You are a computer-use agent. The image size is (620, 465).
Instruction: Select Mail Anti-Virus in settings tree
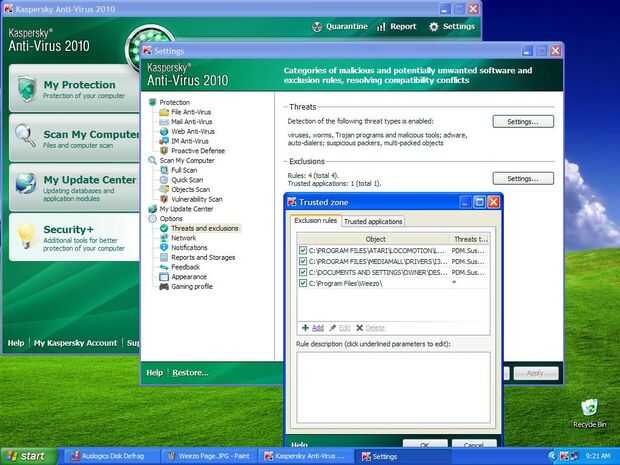point(191,122)
